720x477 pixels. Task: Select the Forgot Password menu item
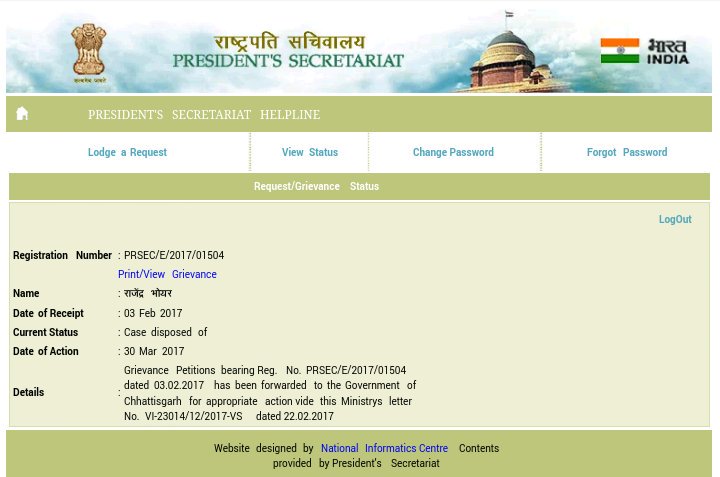627,152
